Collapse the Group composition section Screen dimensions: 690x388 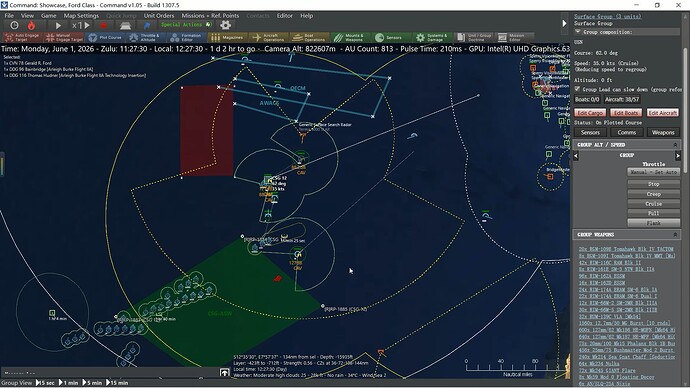coord(577,32)
